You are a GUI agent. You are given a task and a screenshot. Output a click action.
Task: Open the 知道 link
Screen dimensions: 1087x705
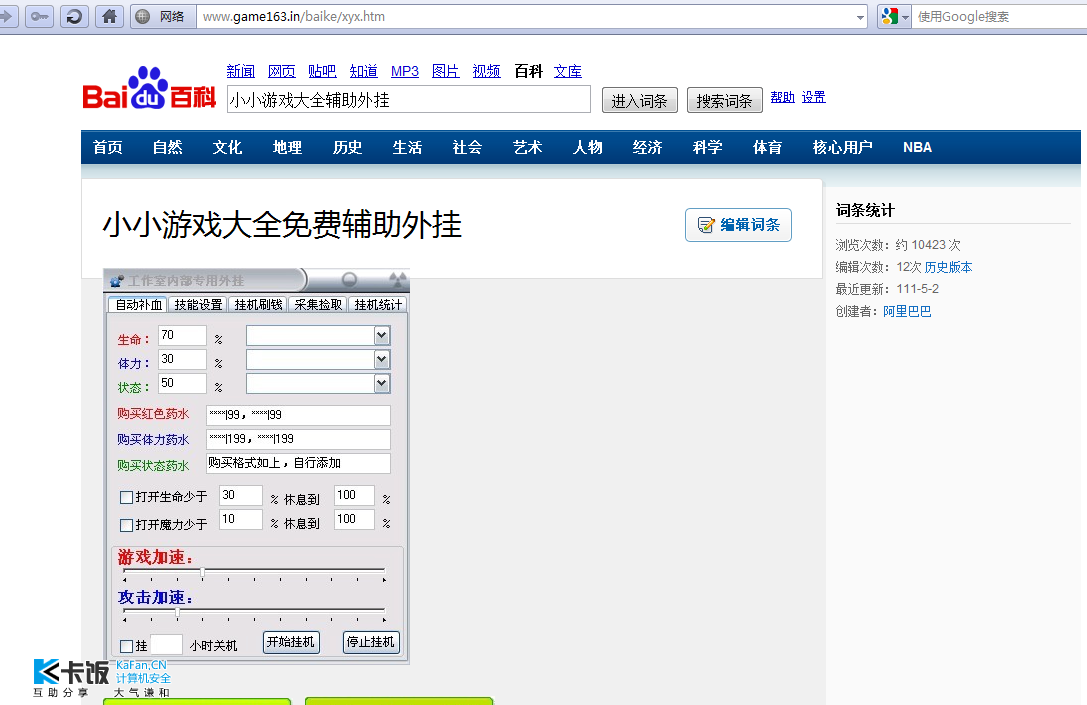click(x=363, y=71)
